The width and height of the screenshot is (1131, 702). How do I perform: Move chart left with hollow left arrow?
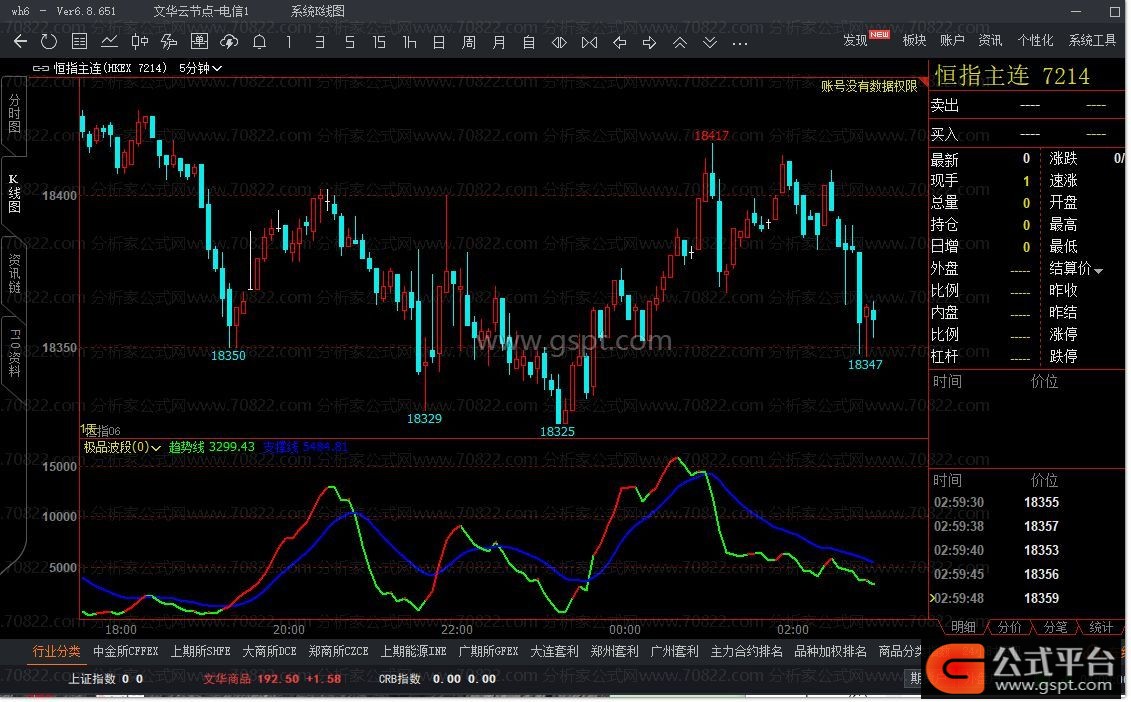620,43
